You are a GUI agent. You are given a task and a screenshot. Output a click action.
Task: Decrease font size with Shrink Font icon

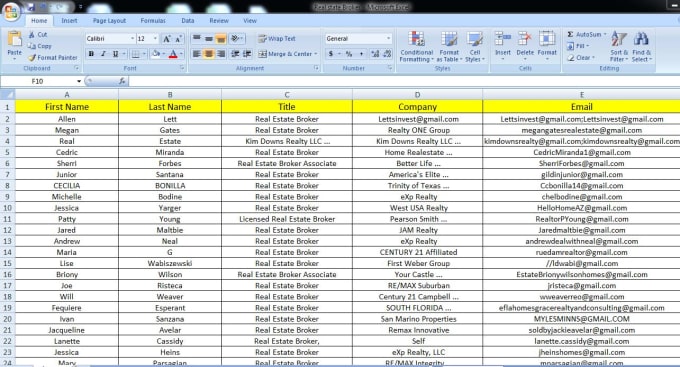178,39
